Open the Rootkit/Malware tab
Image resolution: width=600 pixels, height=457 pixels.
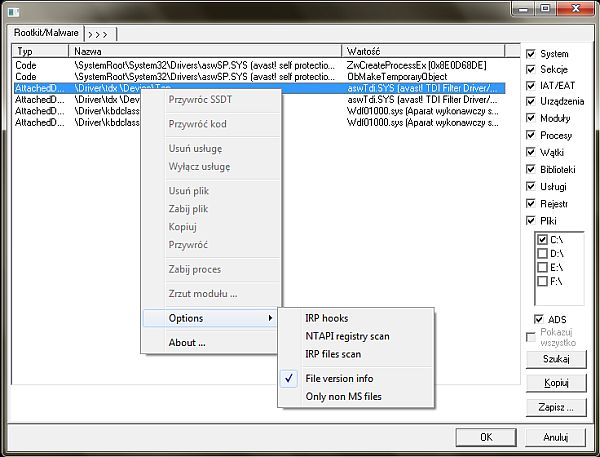[46, 33]
